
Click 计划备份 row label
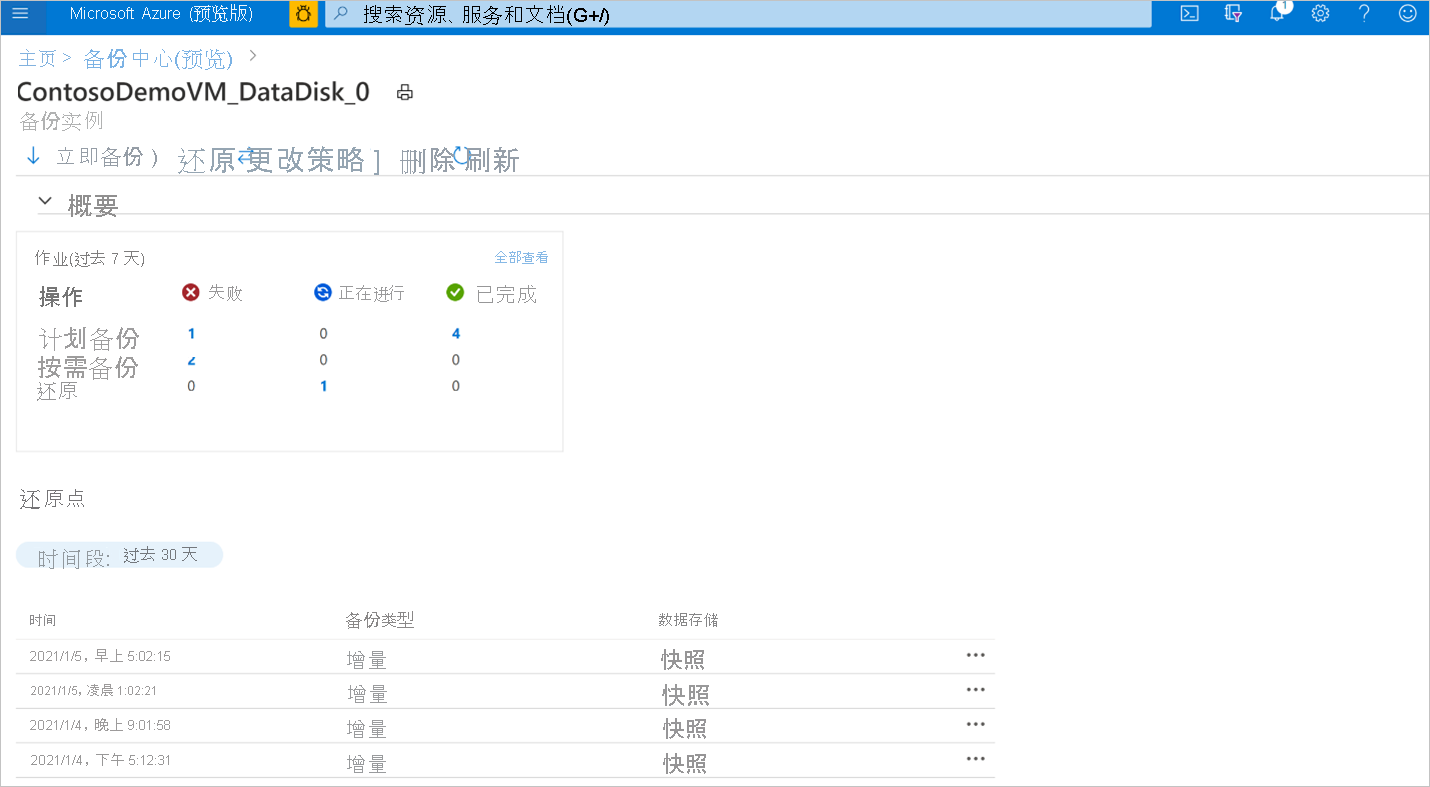tap(89, 339)
